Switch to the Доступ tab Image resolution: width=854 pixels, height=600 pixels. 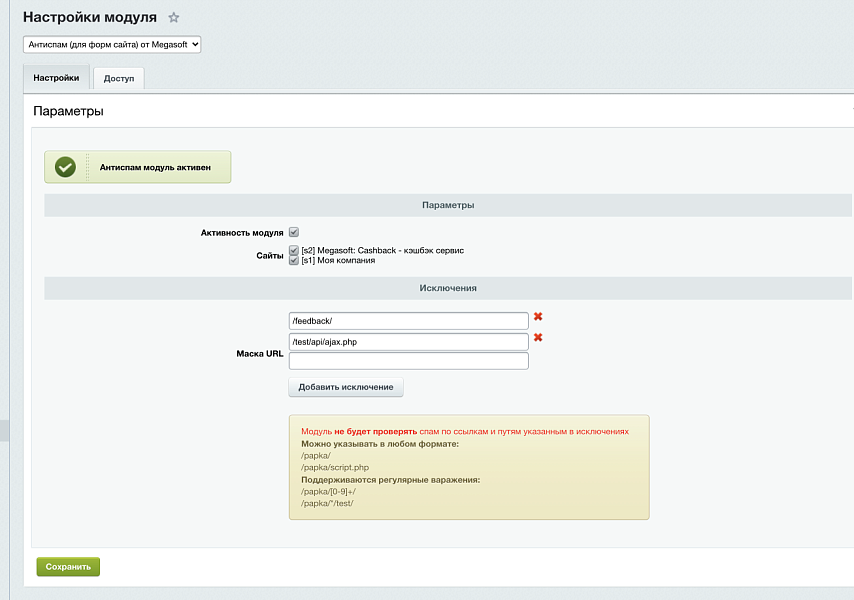(x=118, y=78)
